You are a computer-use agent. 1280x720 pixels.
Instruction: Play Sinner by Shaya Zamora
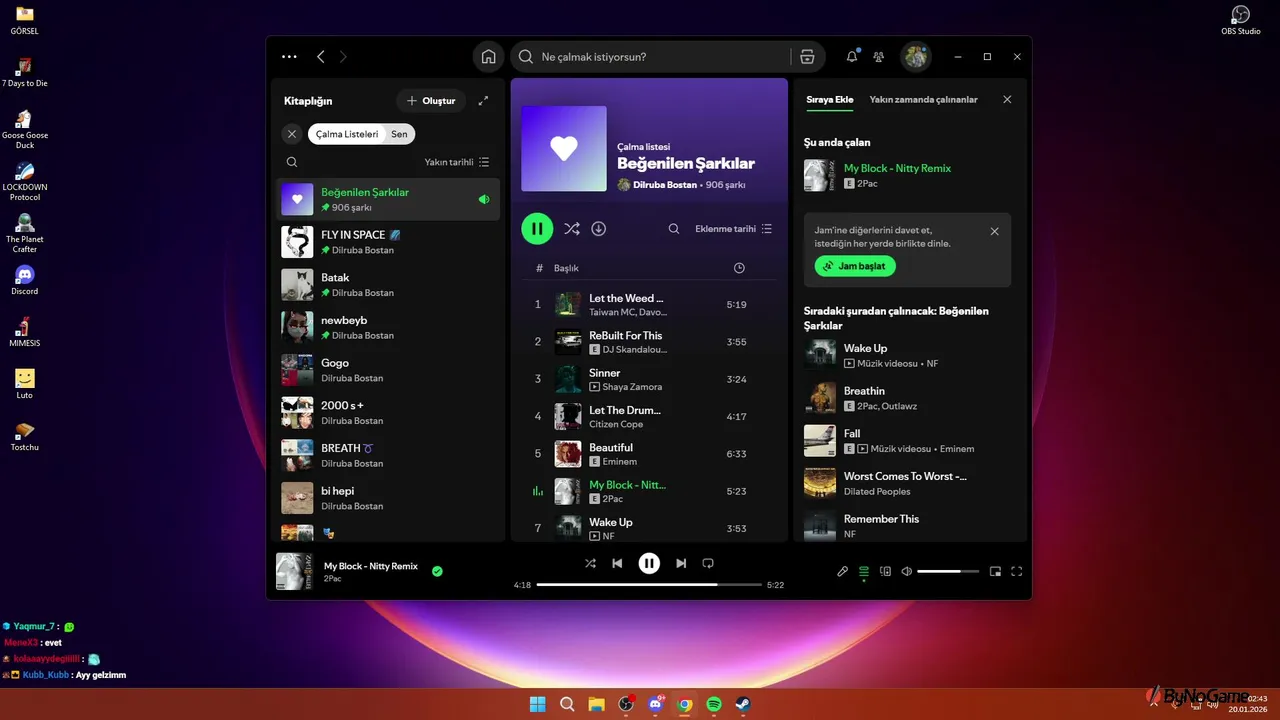(649, 379)
